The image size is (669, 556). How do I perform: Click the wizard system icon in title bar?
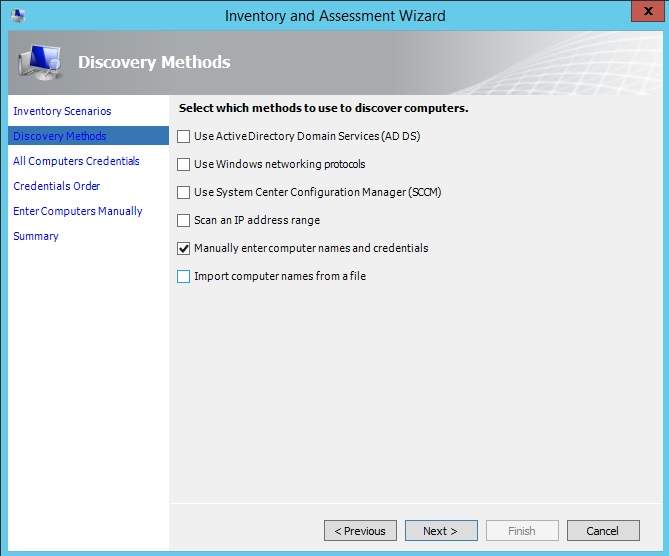tap(17, 15)
